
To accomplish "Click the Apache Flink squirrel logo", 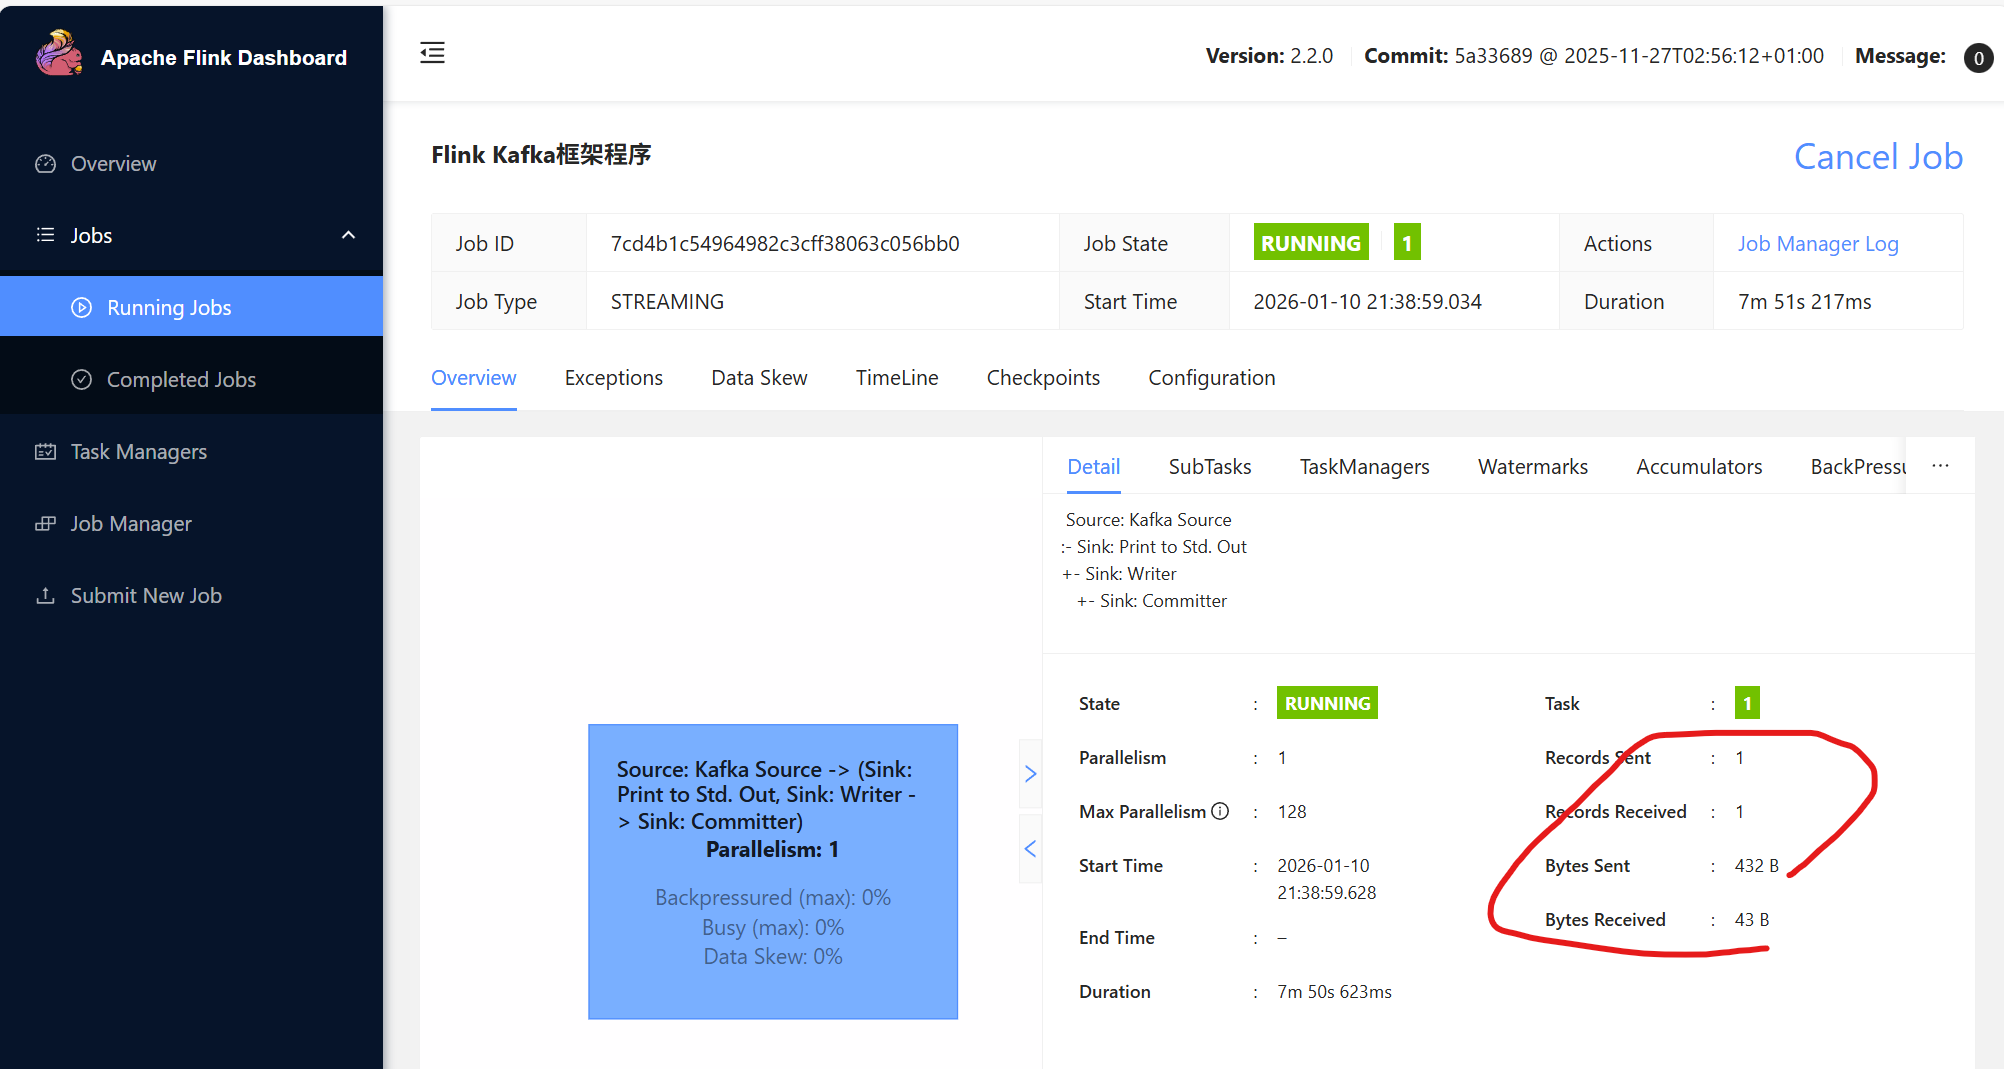I will click(59, 53).
